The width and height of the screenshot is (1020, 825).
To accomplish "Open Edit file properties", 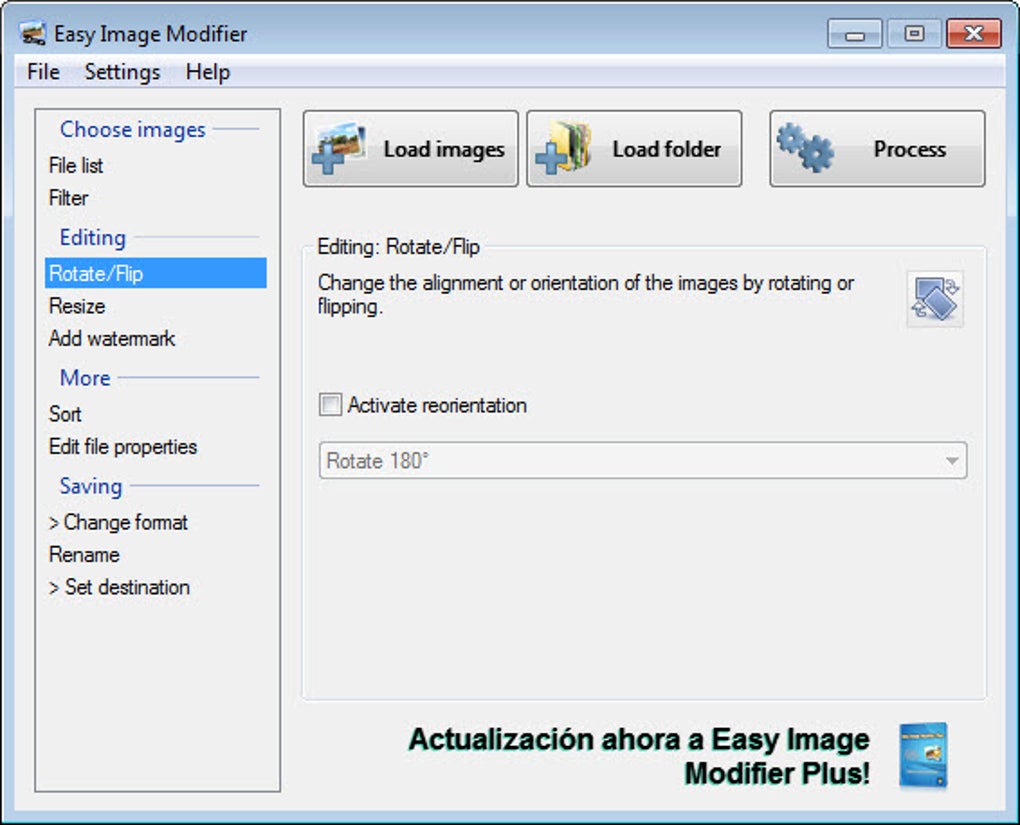I will 123,446.
